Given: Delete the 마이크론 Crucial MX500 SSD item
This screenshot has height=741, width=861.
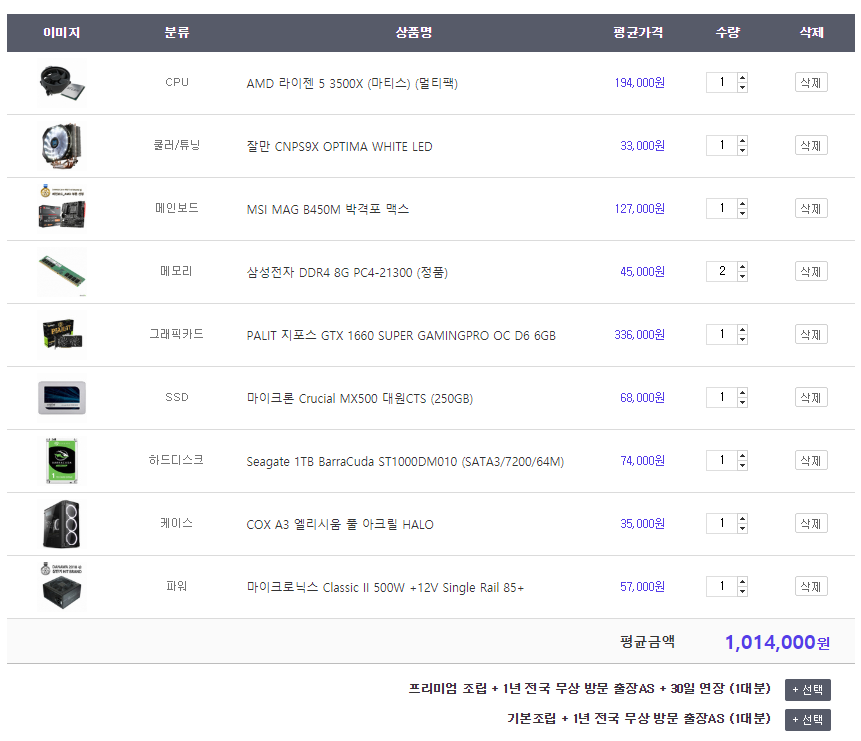Looking at the screenshot, I should click(x=811, y=397).
